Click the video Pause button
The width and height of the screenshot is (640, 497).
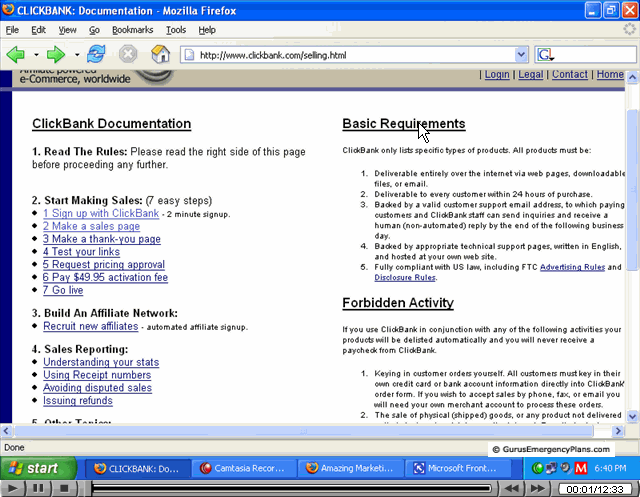point(38,488)
